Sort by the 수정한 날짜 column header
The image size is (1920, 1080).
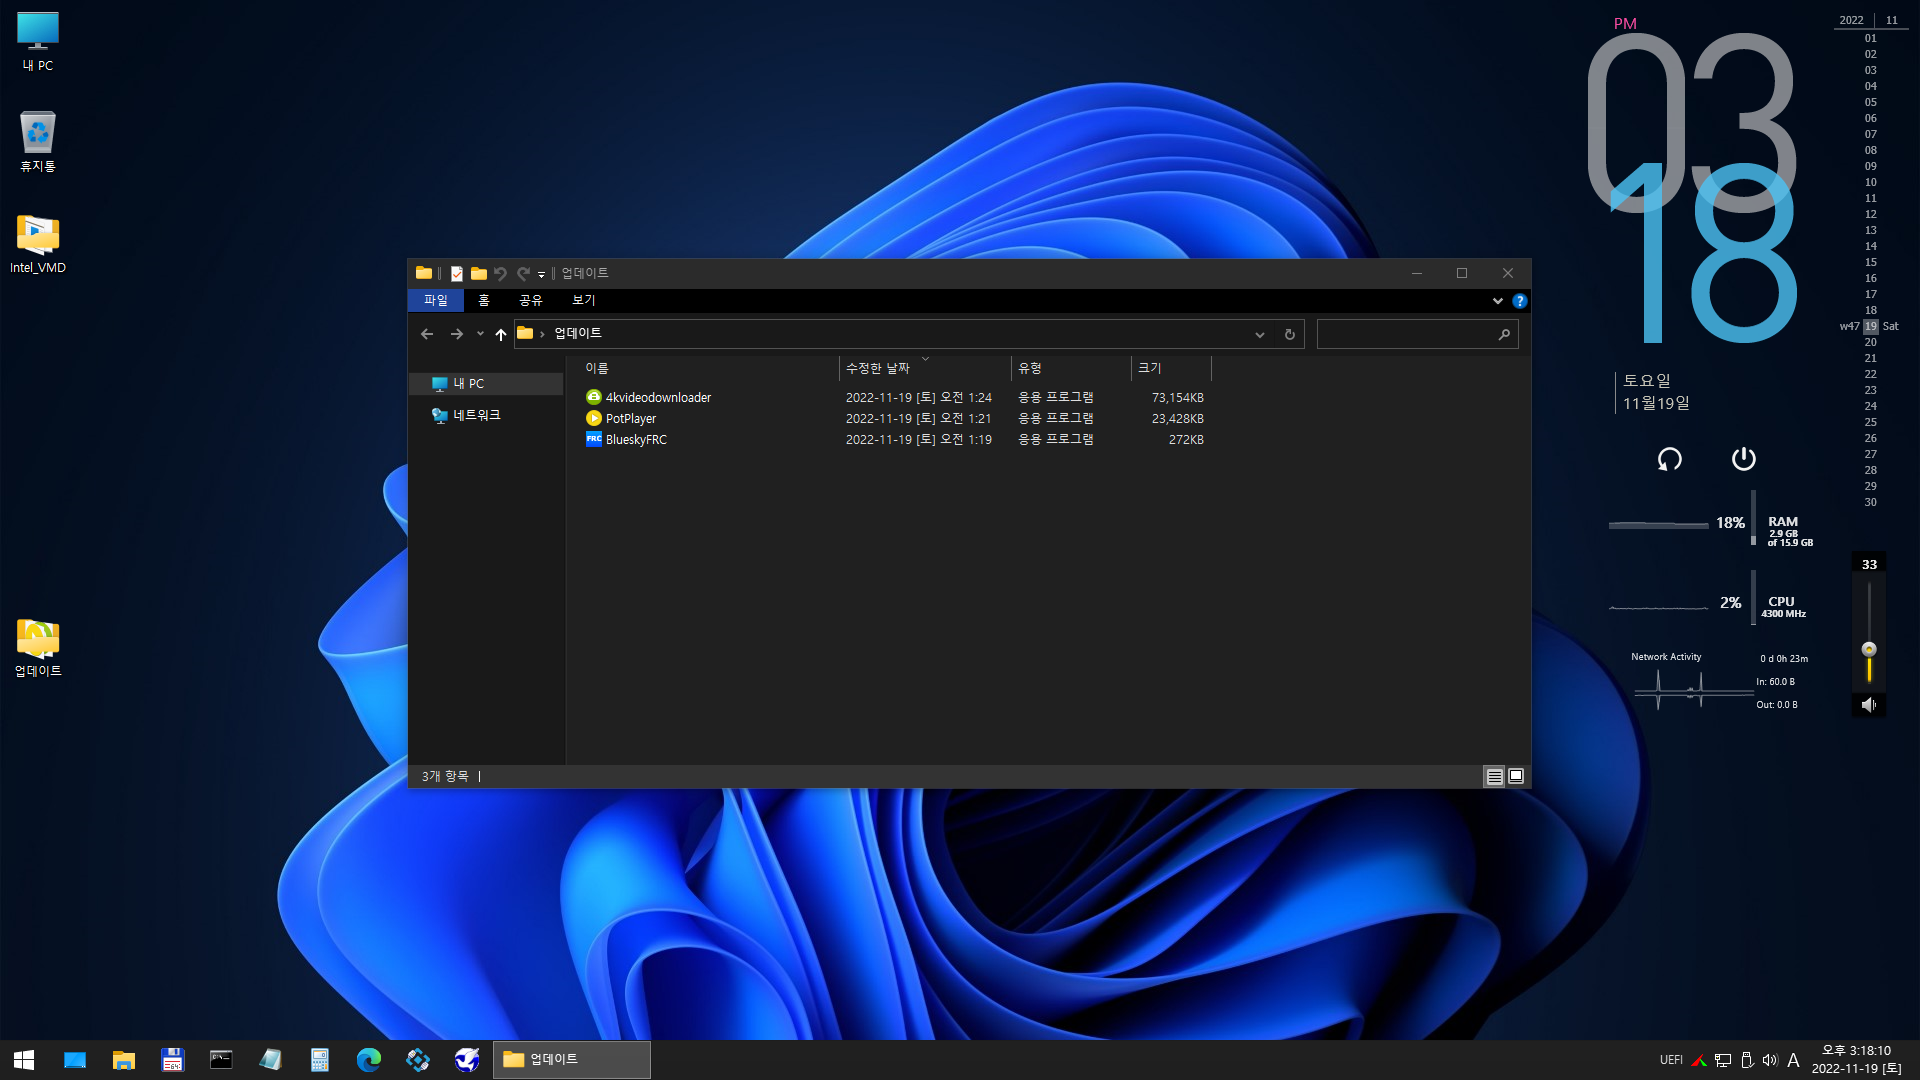point(925,368)
